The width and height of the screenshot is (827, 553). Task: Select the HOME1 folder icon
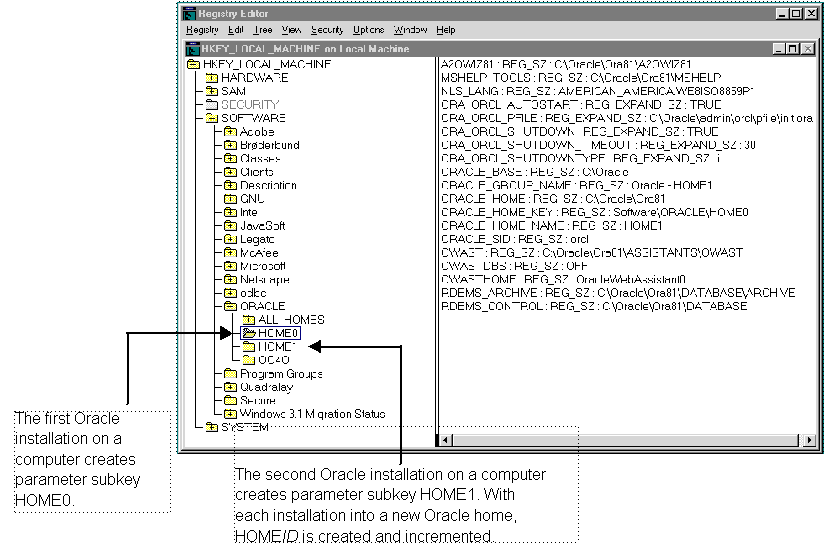tap(248, 346)
